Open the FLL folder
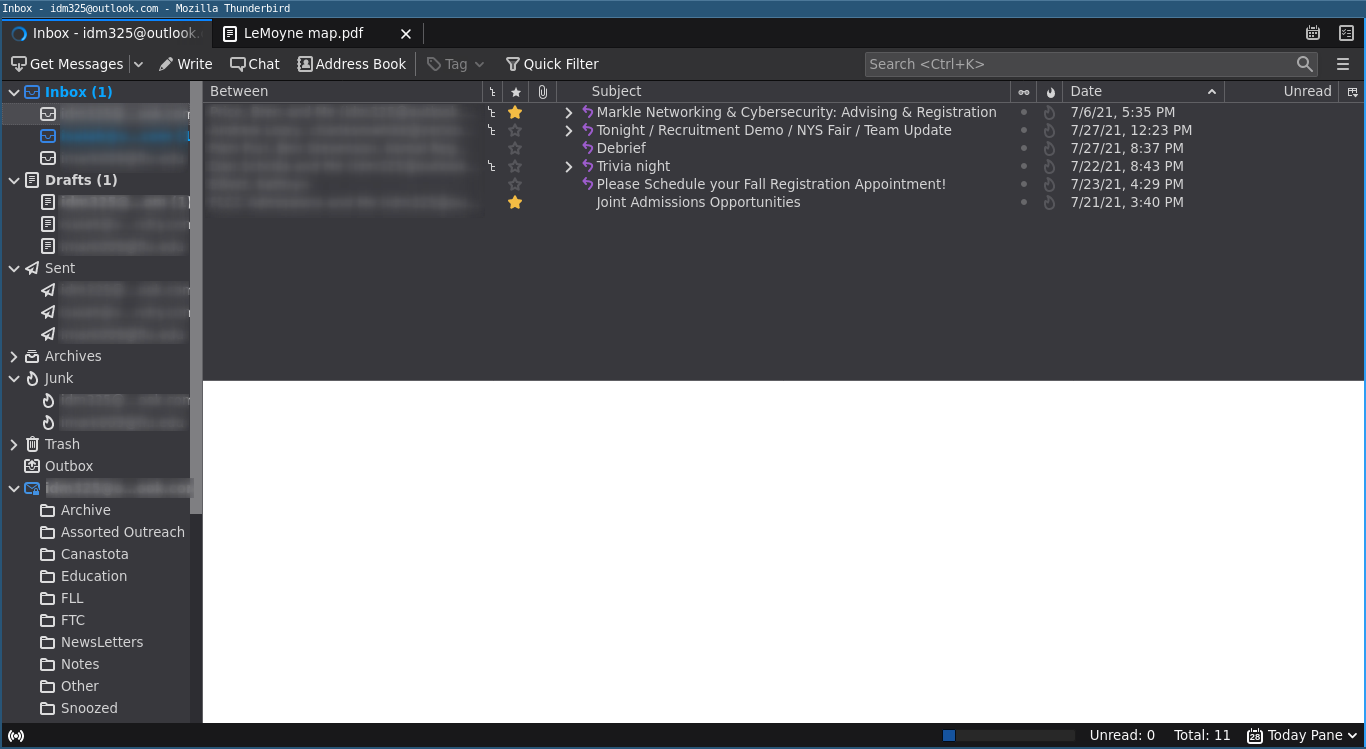 click(x=72, y=598)
